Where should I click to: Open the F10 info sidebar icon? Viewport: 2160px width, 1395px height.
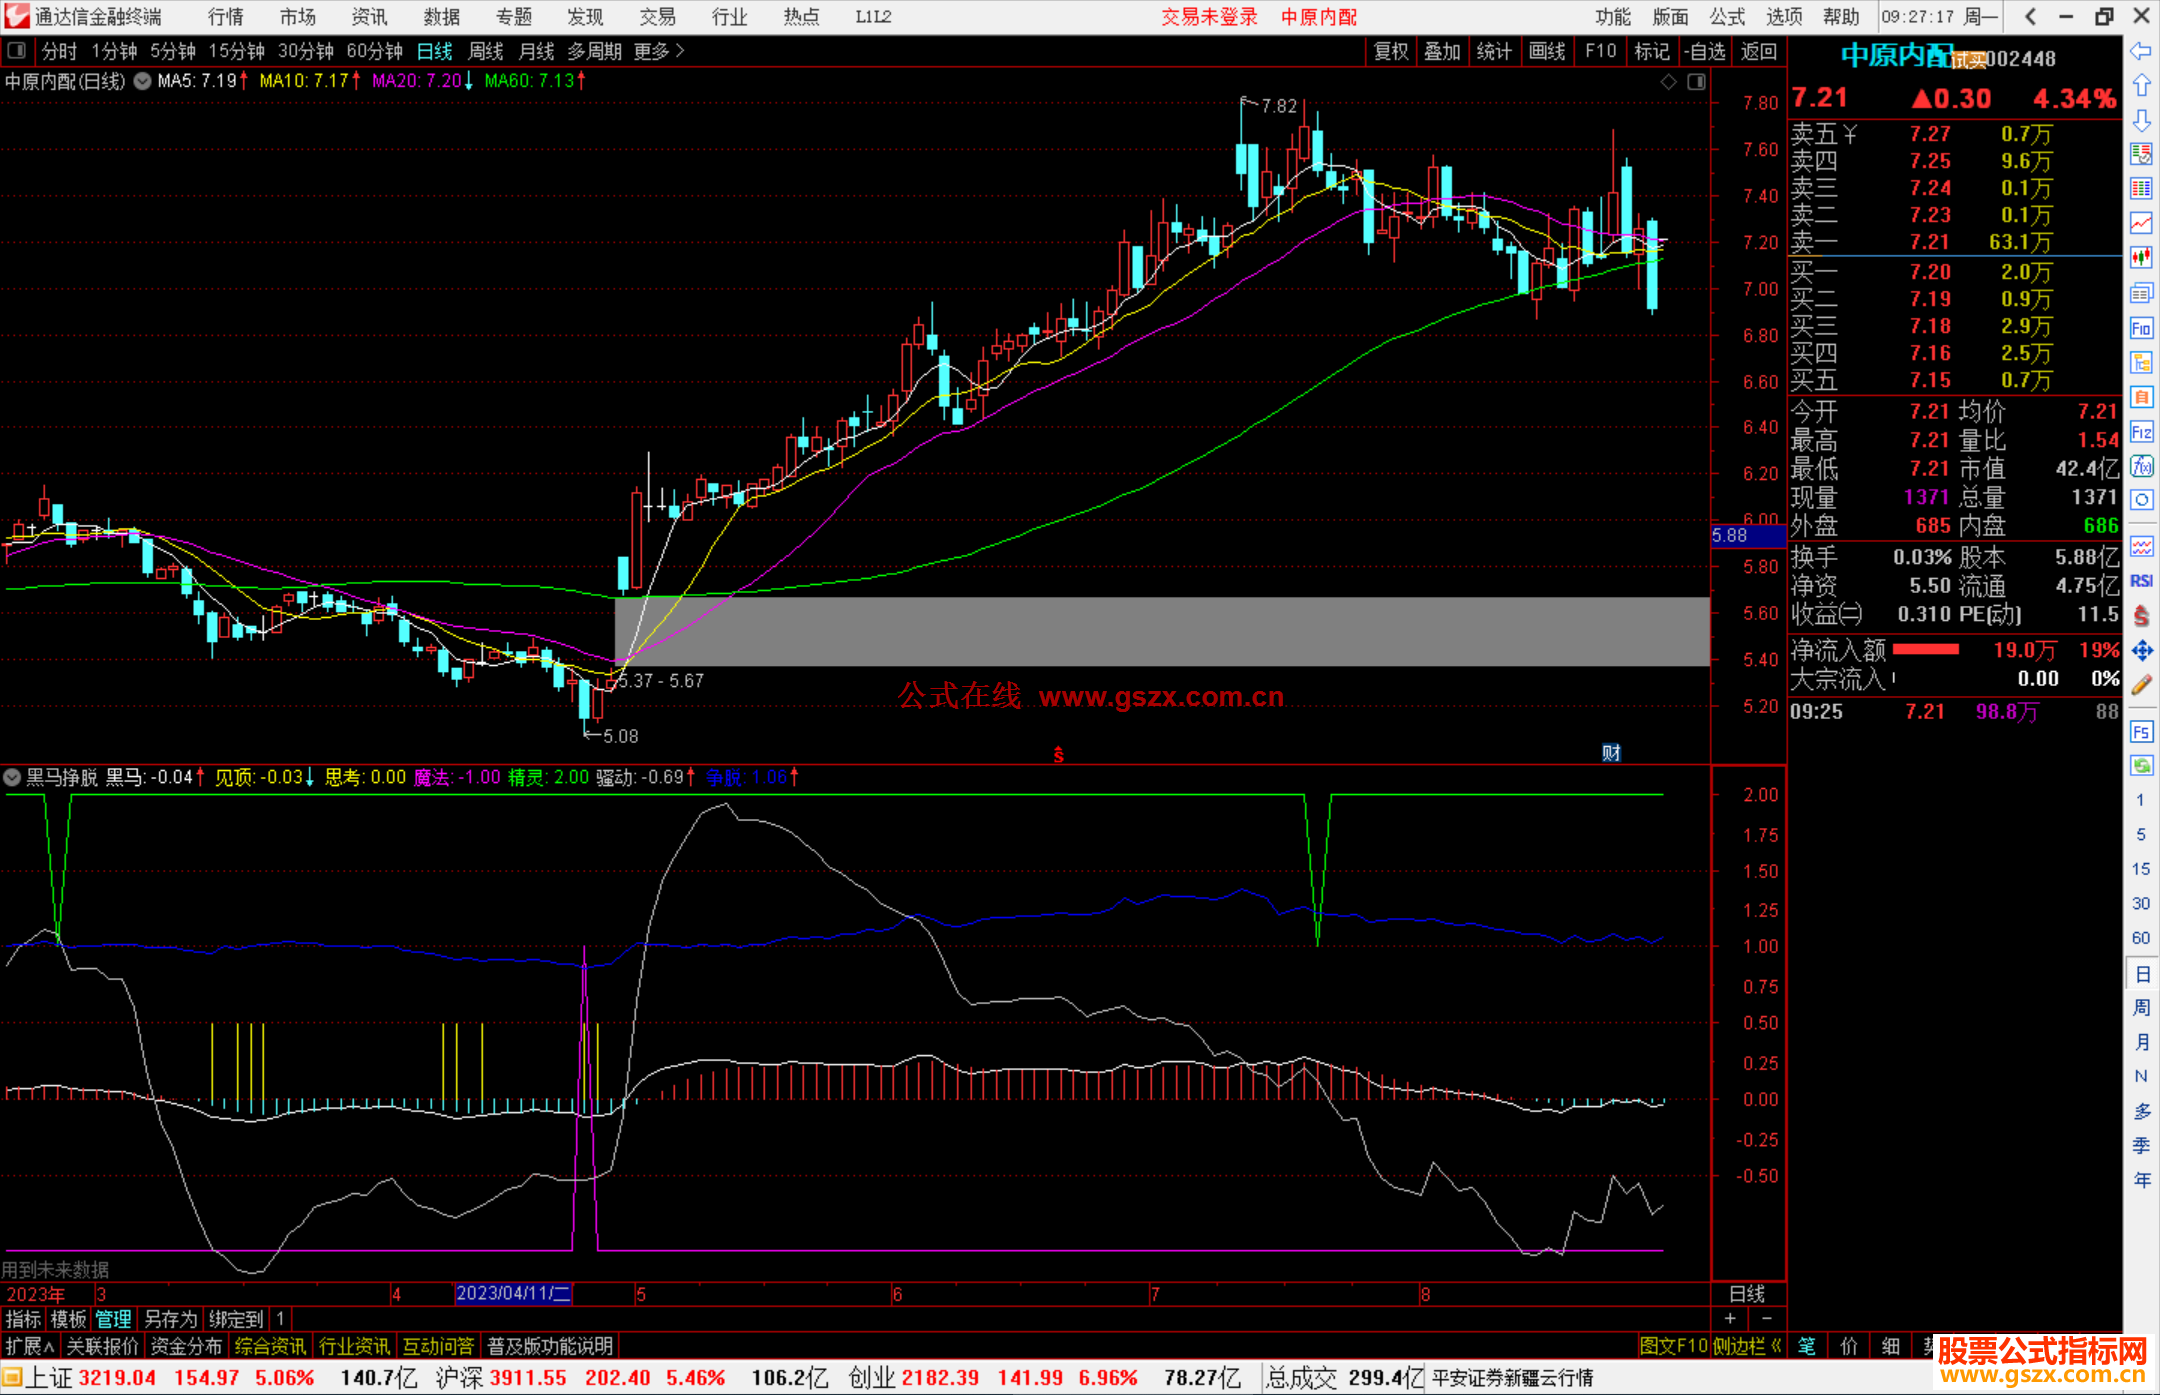pyautogui.click(x=2141, y=328)
